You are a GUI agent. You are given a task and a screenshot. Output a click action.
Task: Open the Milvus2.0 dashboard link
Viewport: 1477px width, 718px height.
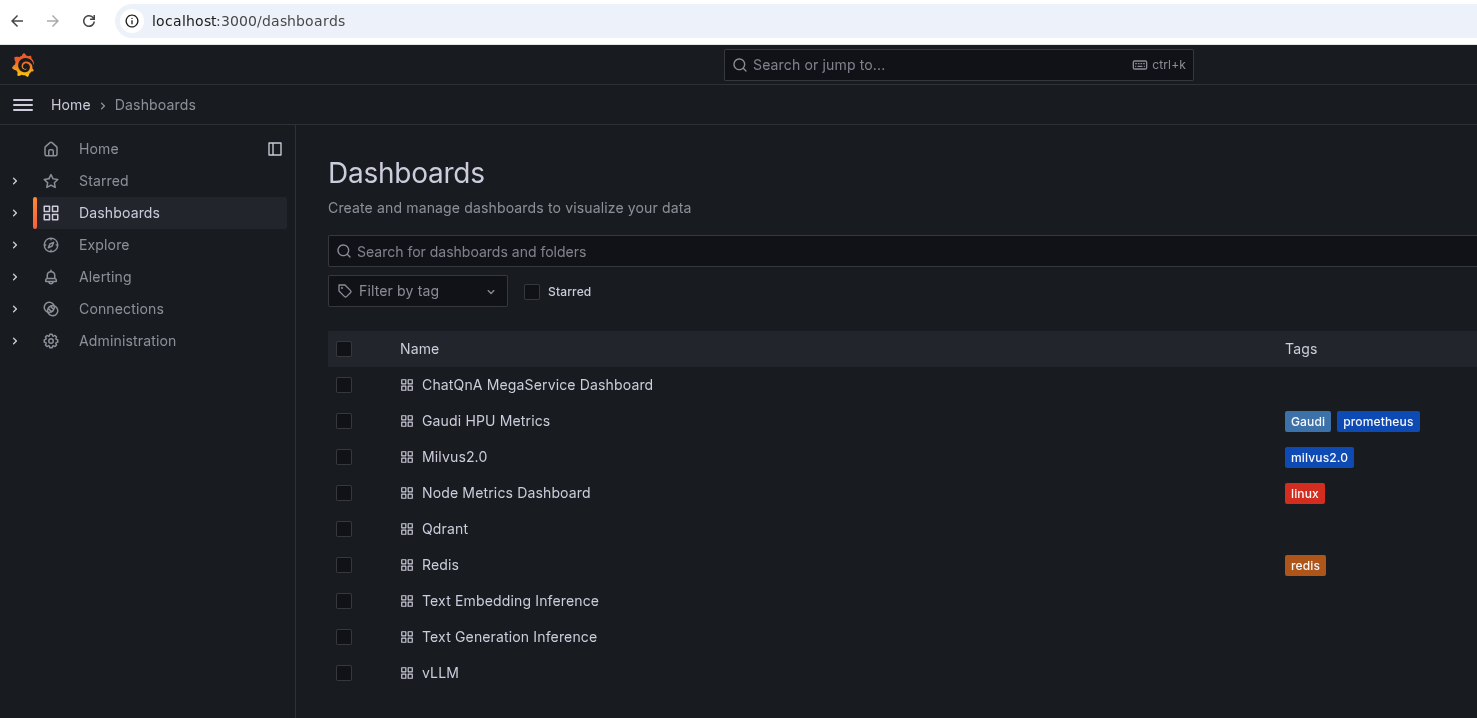coord(454,457)
